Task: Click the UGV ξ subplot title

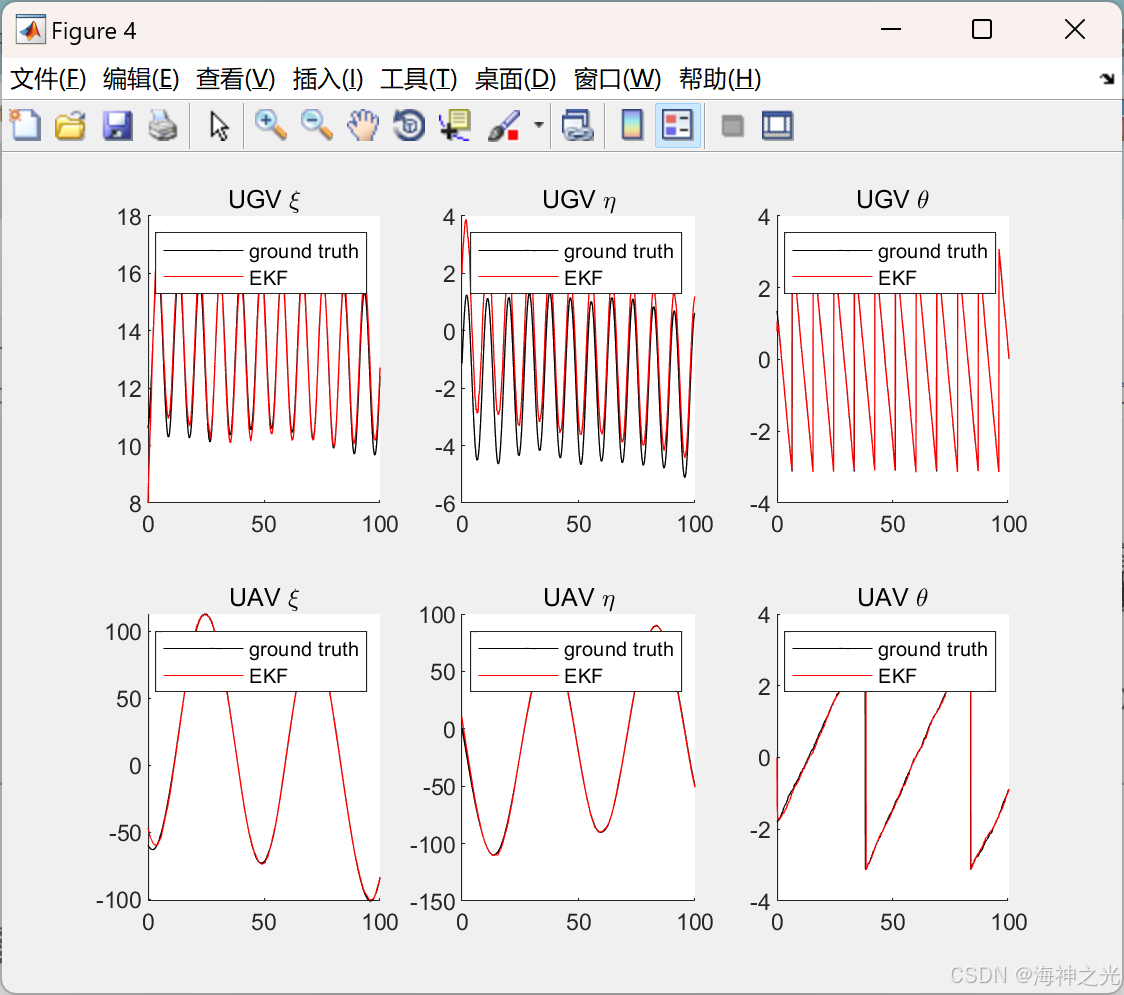Action: [x=264, y=199]
